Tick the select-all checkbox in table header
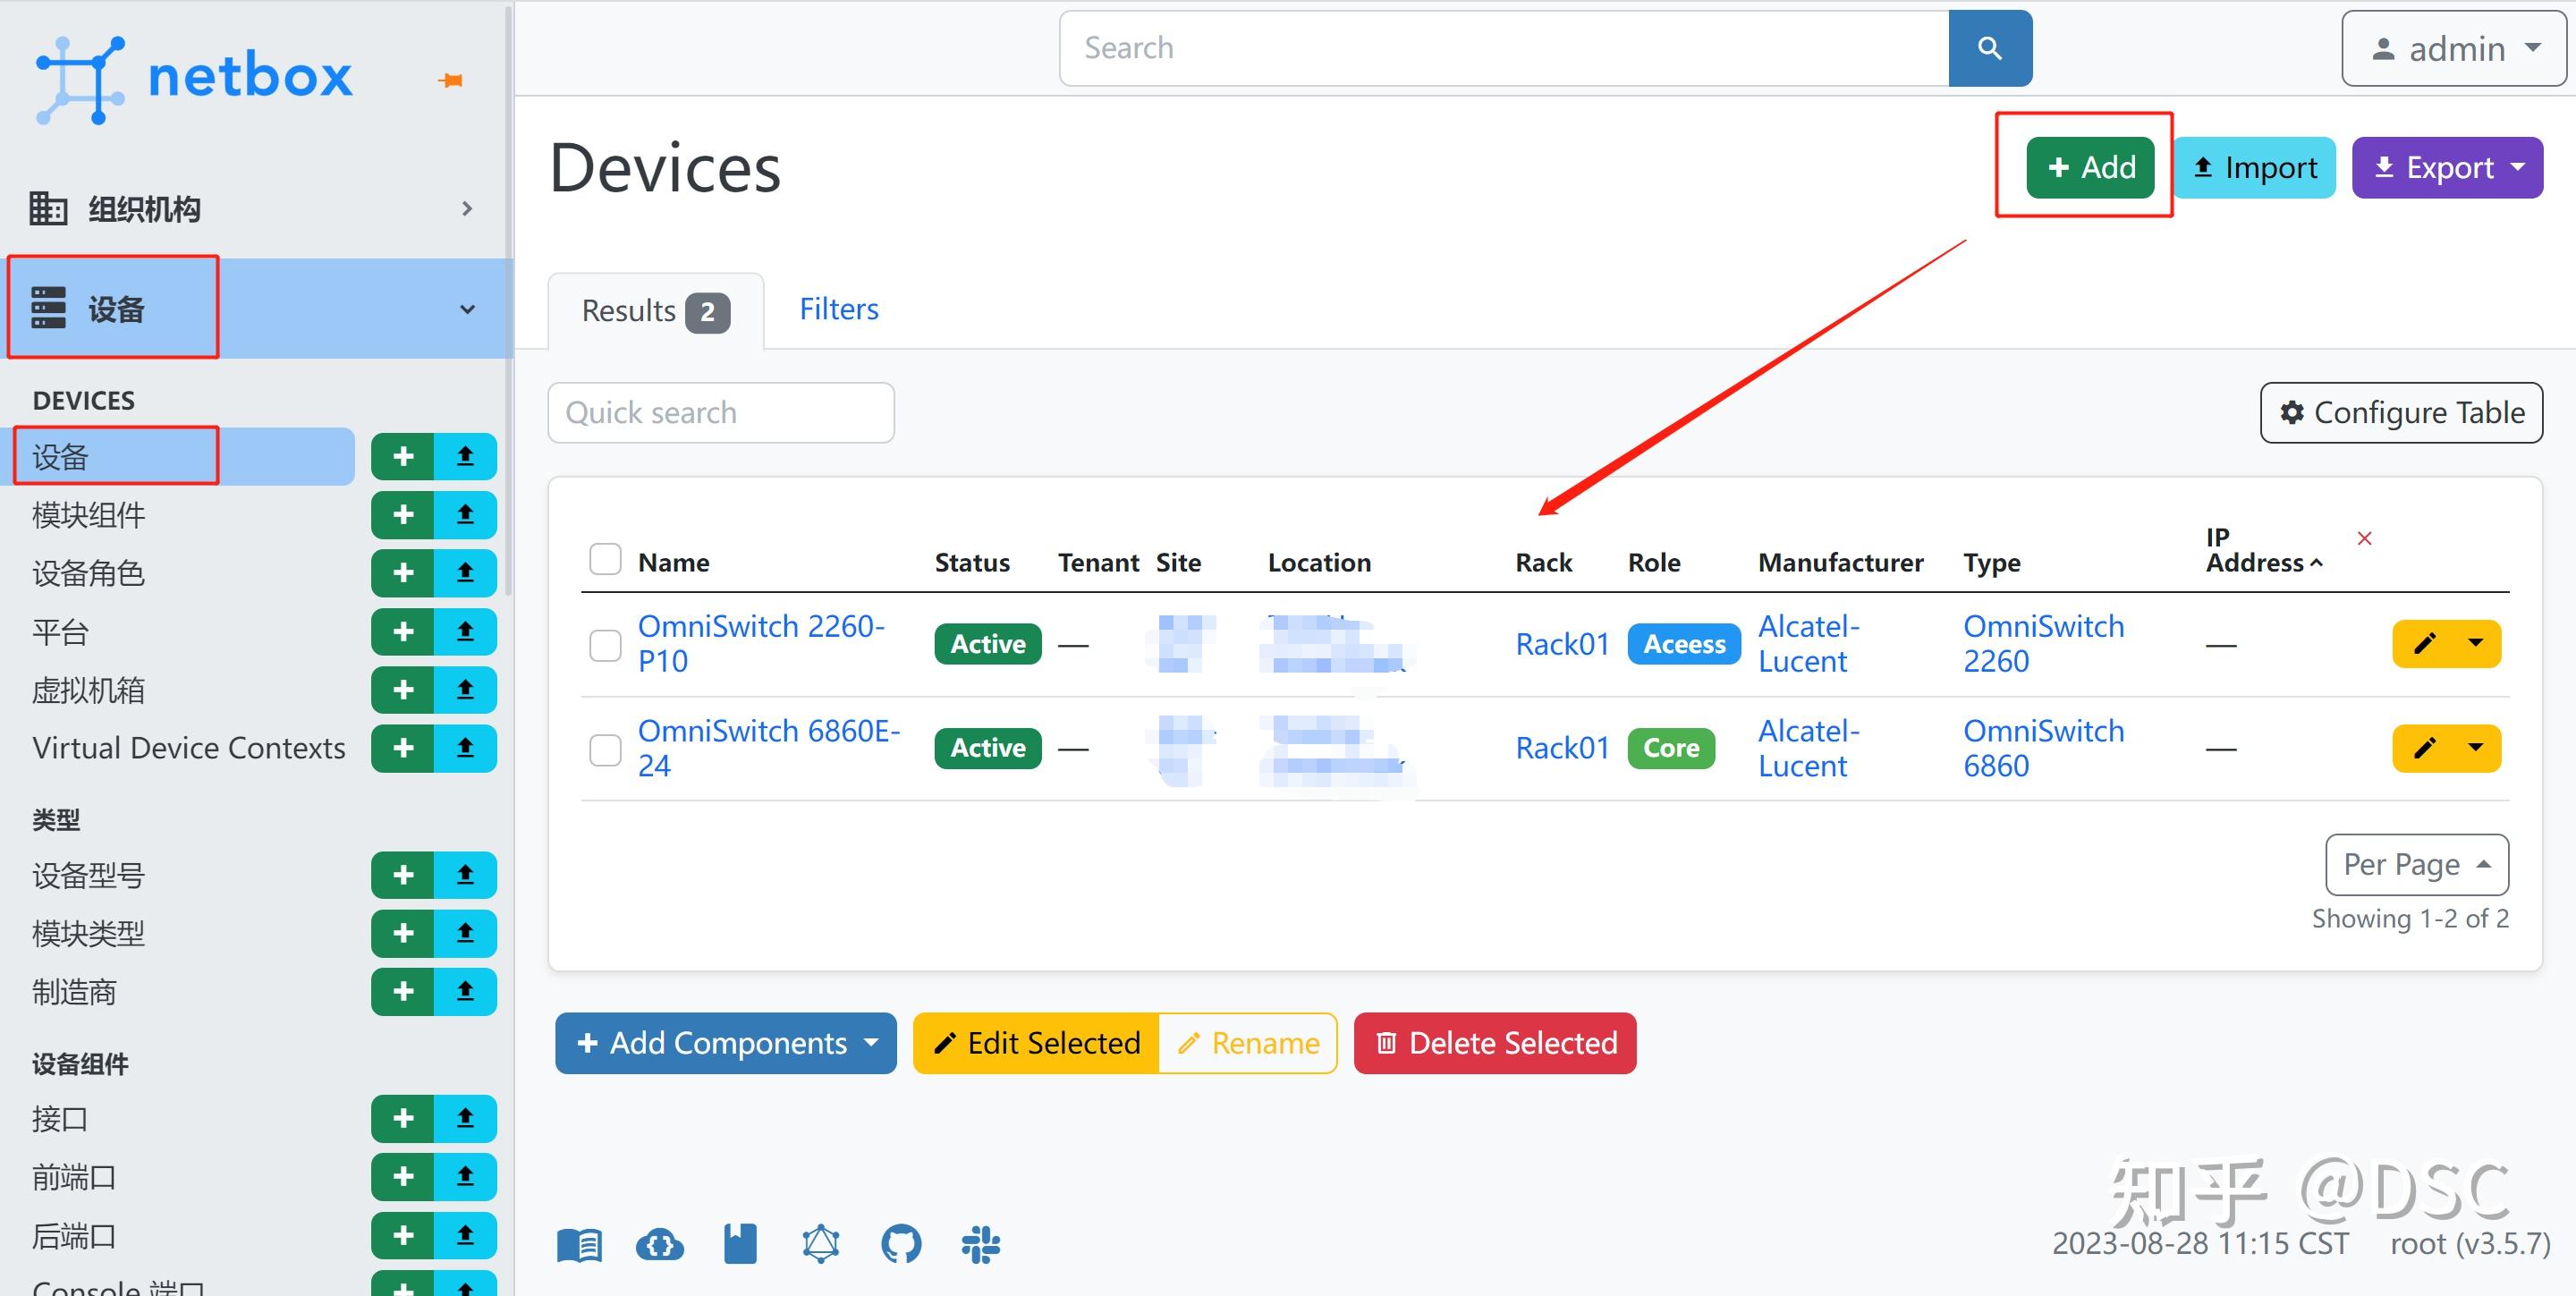Viewport: 2576px width, 1296px height. [605, 559]
